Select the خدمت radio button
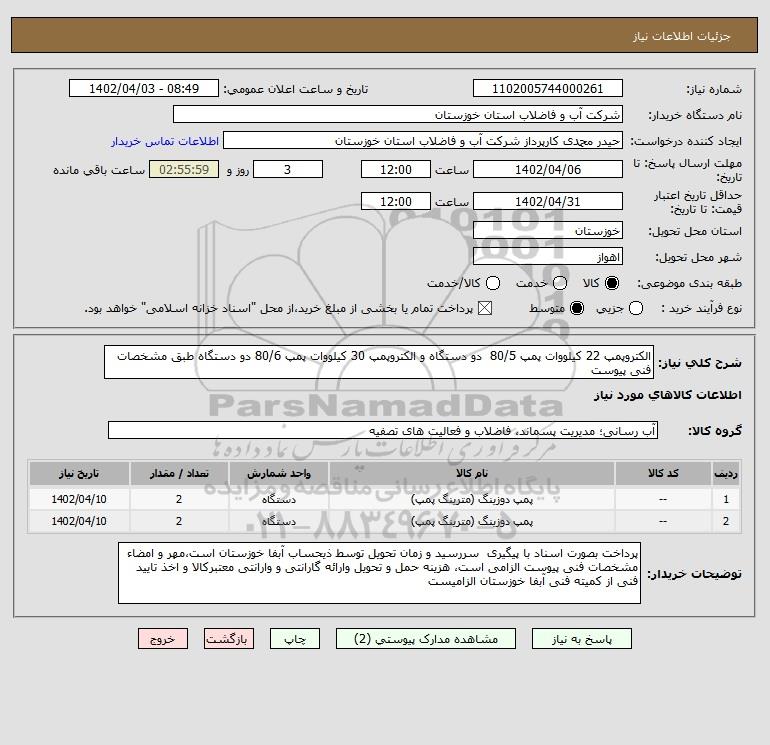 coord(560,283)
